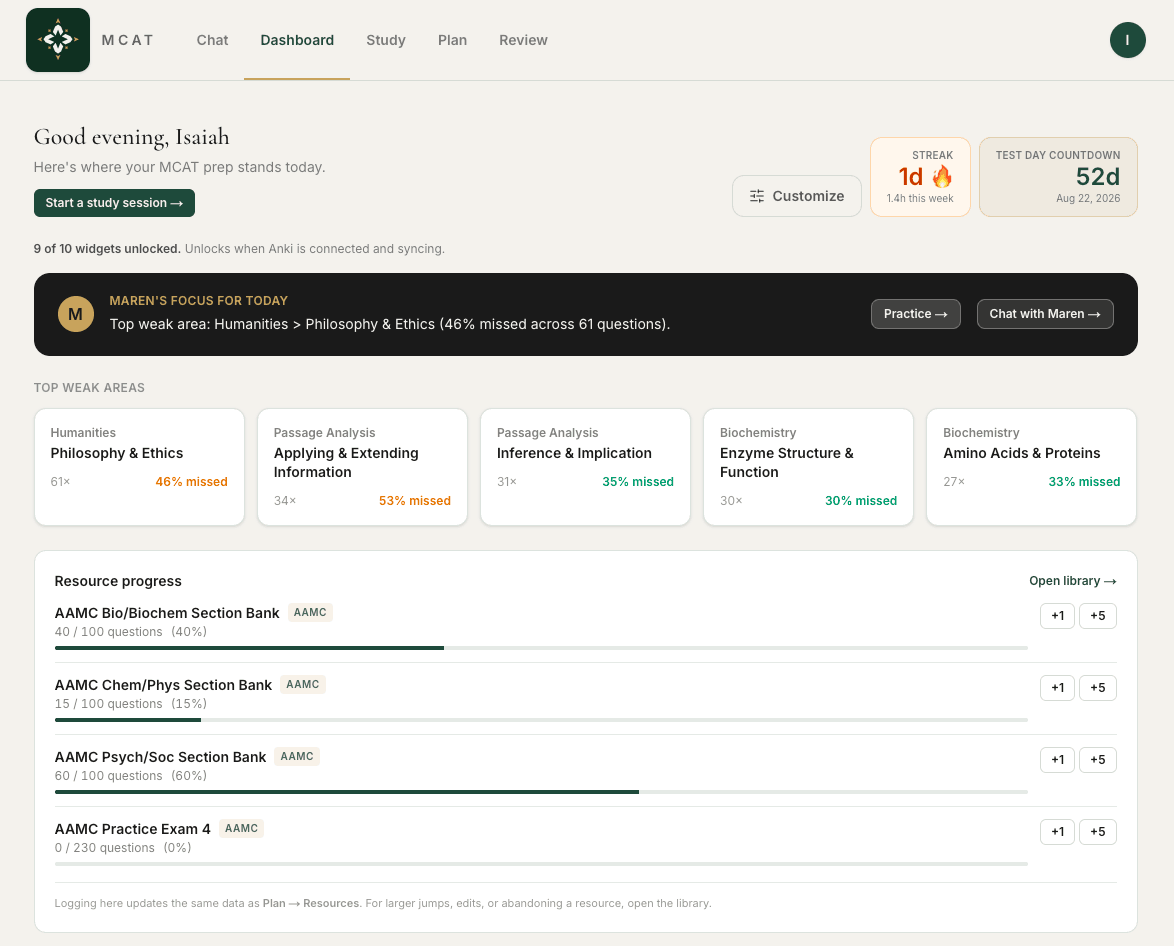Click the 'Good evening, Isaiah' heading
1174x946 pixels.
[132, 137]
